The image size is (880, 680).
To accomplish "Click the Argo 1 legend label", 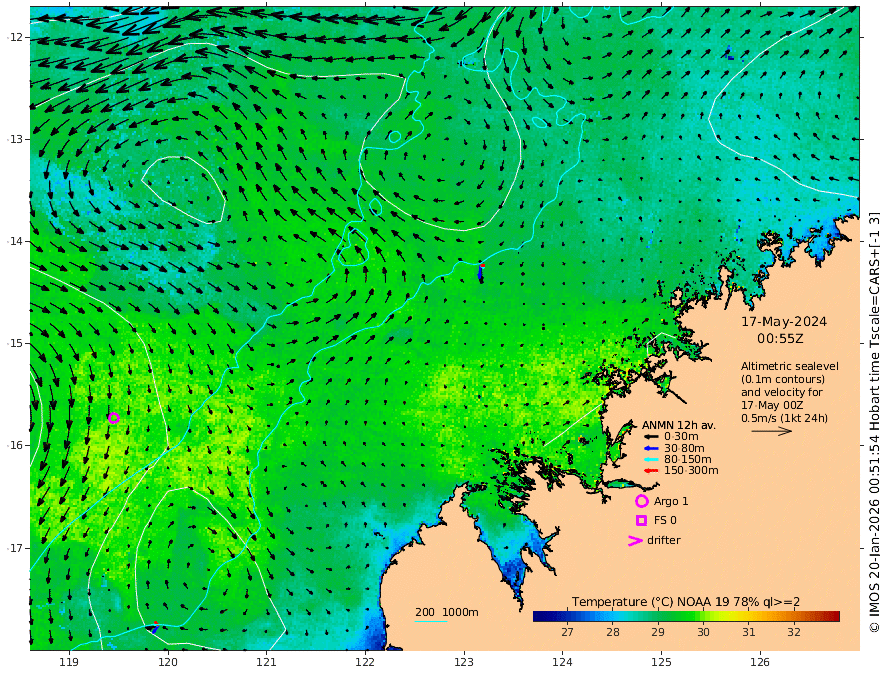I will 671,502.
